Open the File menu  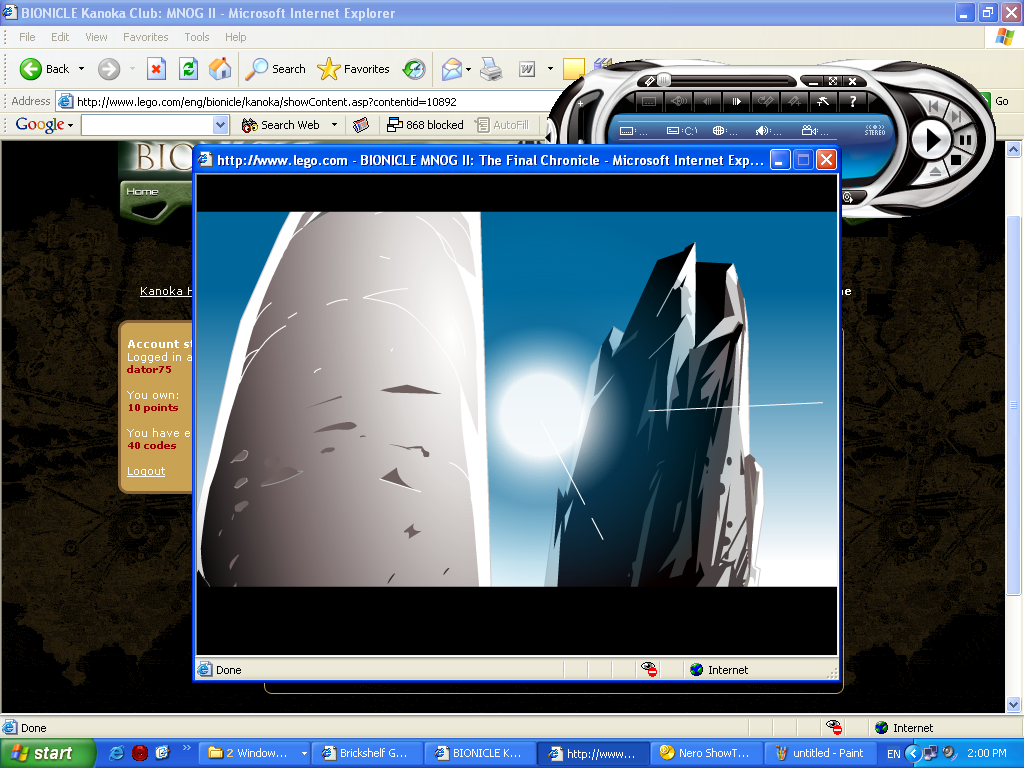pos(27,37)
